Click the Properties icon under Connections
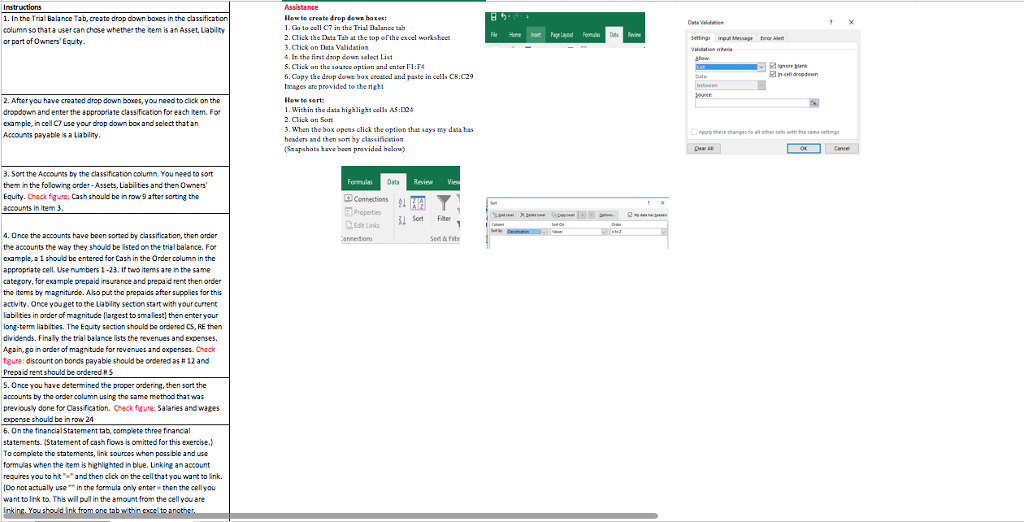The width and height of the screenshot is (1024, 522). click(348, 212)
